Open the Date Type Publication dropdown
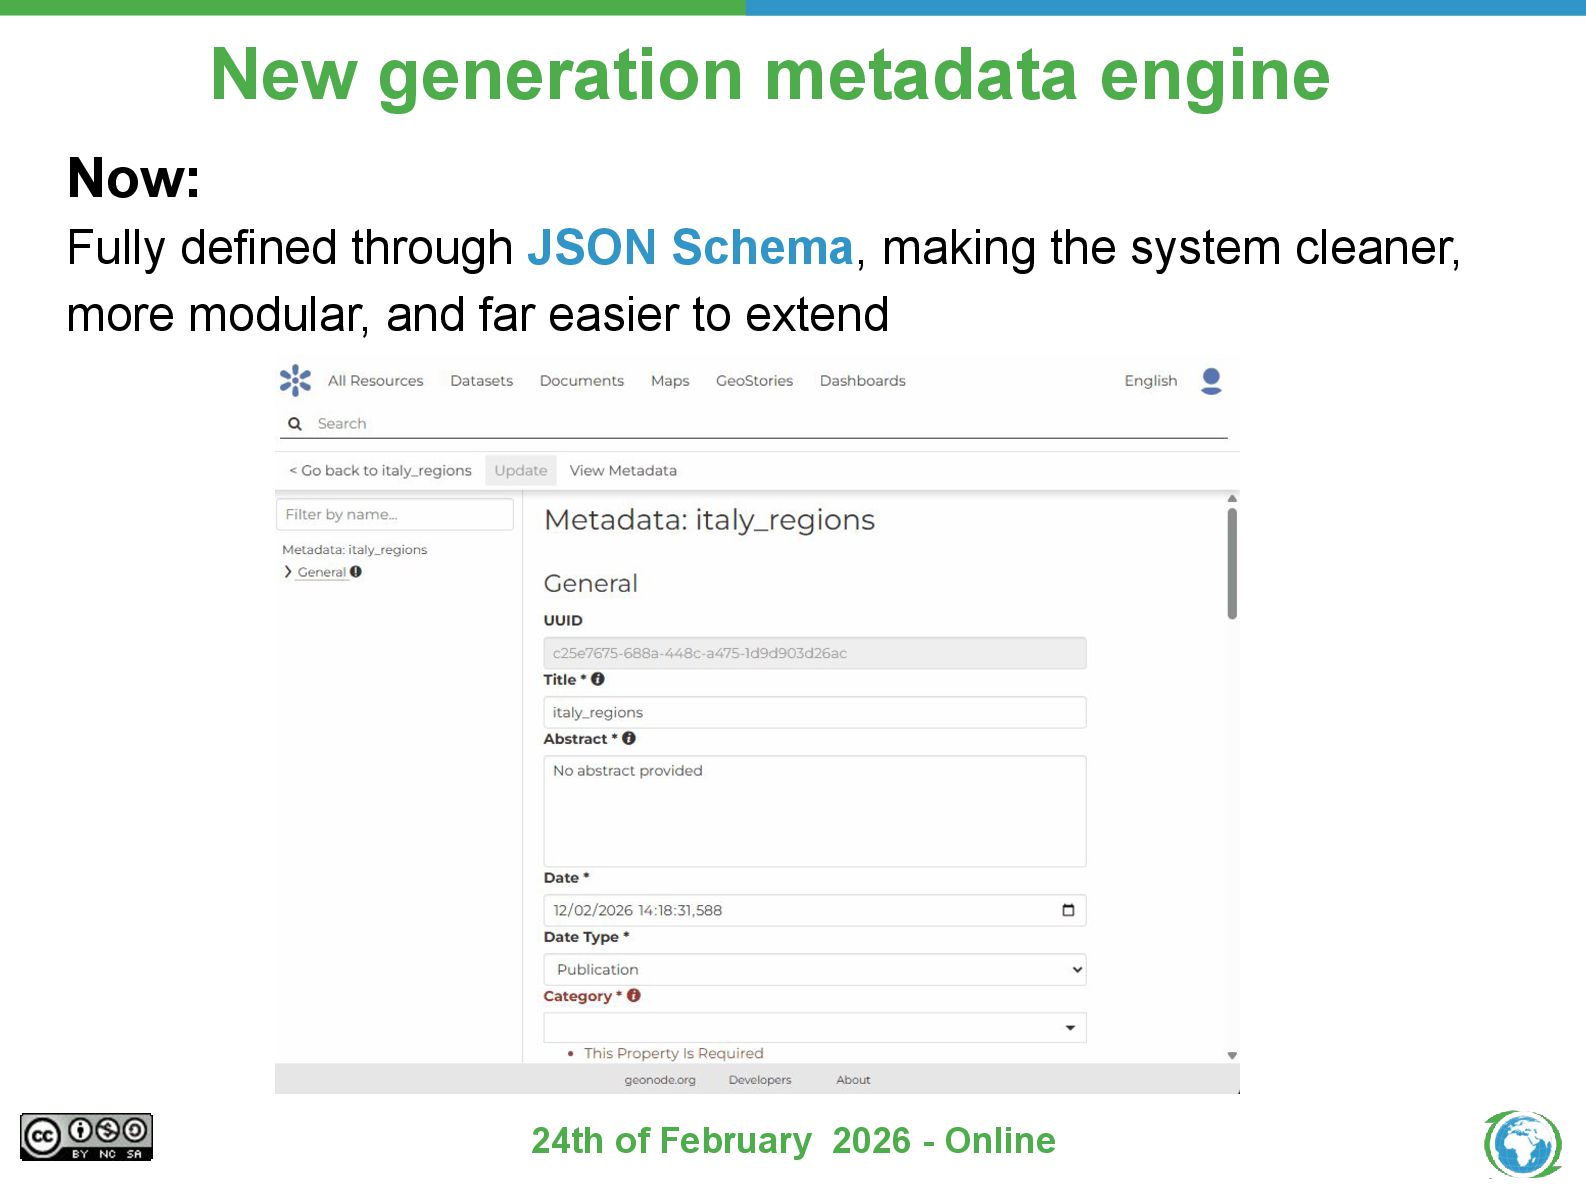This screenshot has height=1190, width=1586. [814, 969]
